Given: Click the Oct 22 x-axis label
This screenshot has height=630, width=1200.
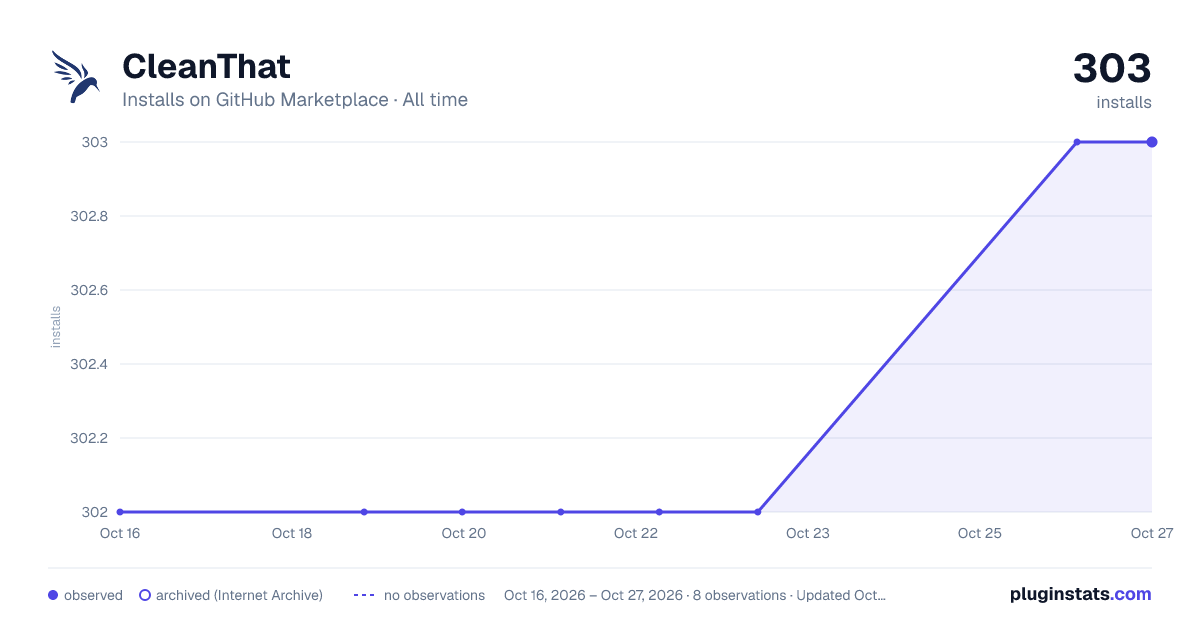Looking at the screenshot, I should 636,533.
